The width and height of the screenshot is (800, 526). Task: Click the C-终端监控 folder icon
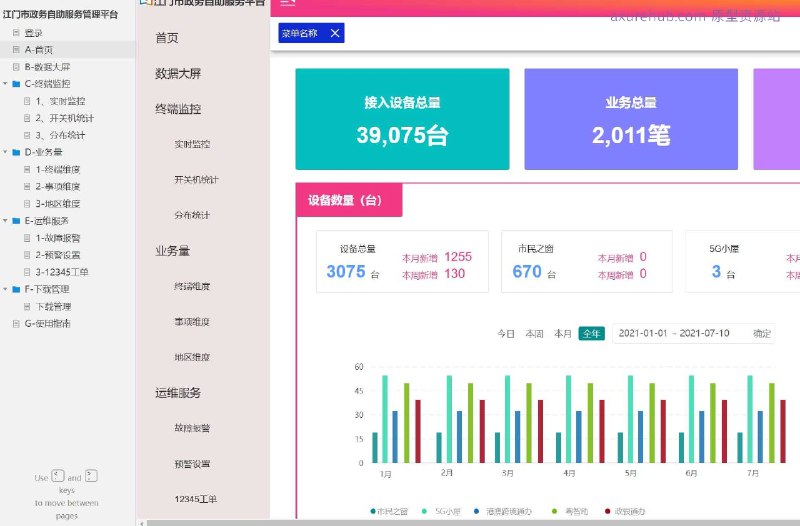[x=16, y=84]
